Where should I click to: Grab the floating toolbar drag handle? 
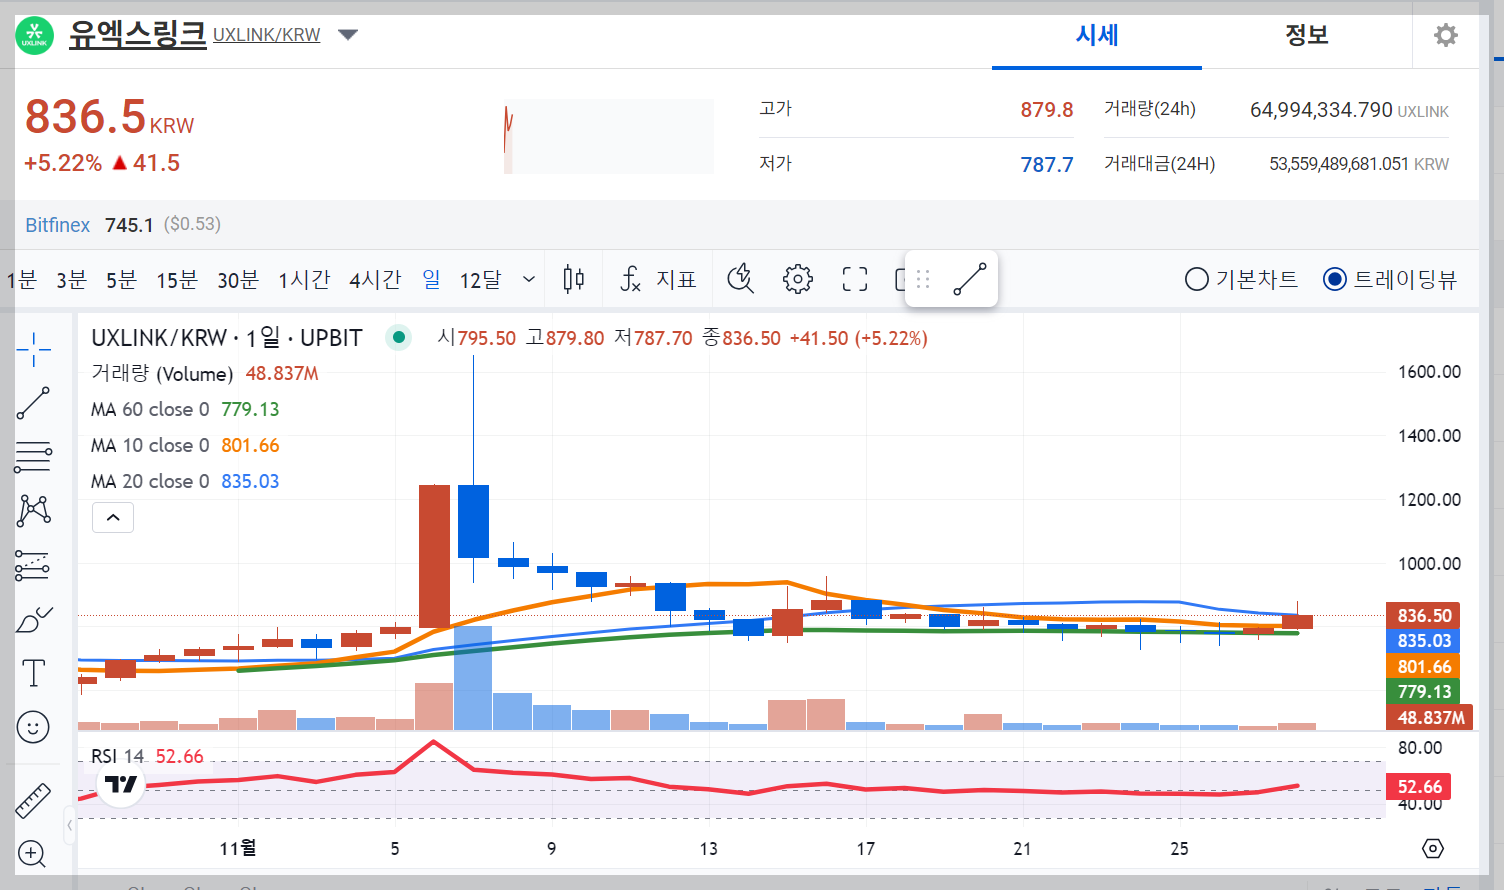pyautogui.click(x=923, y=279)
